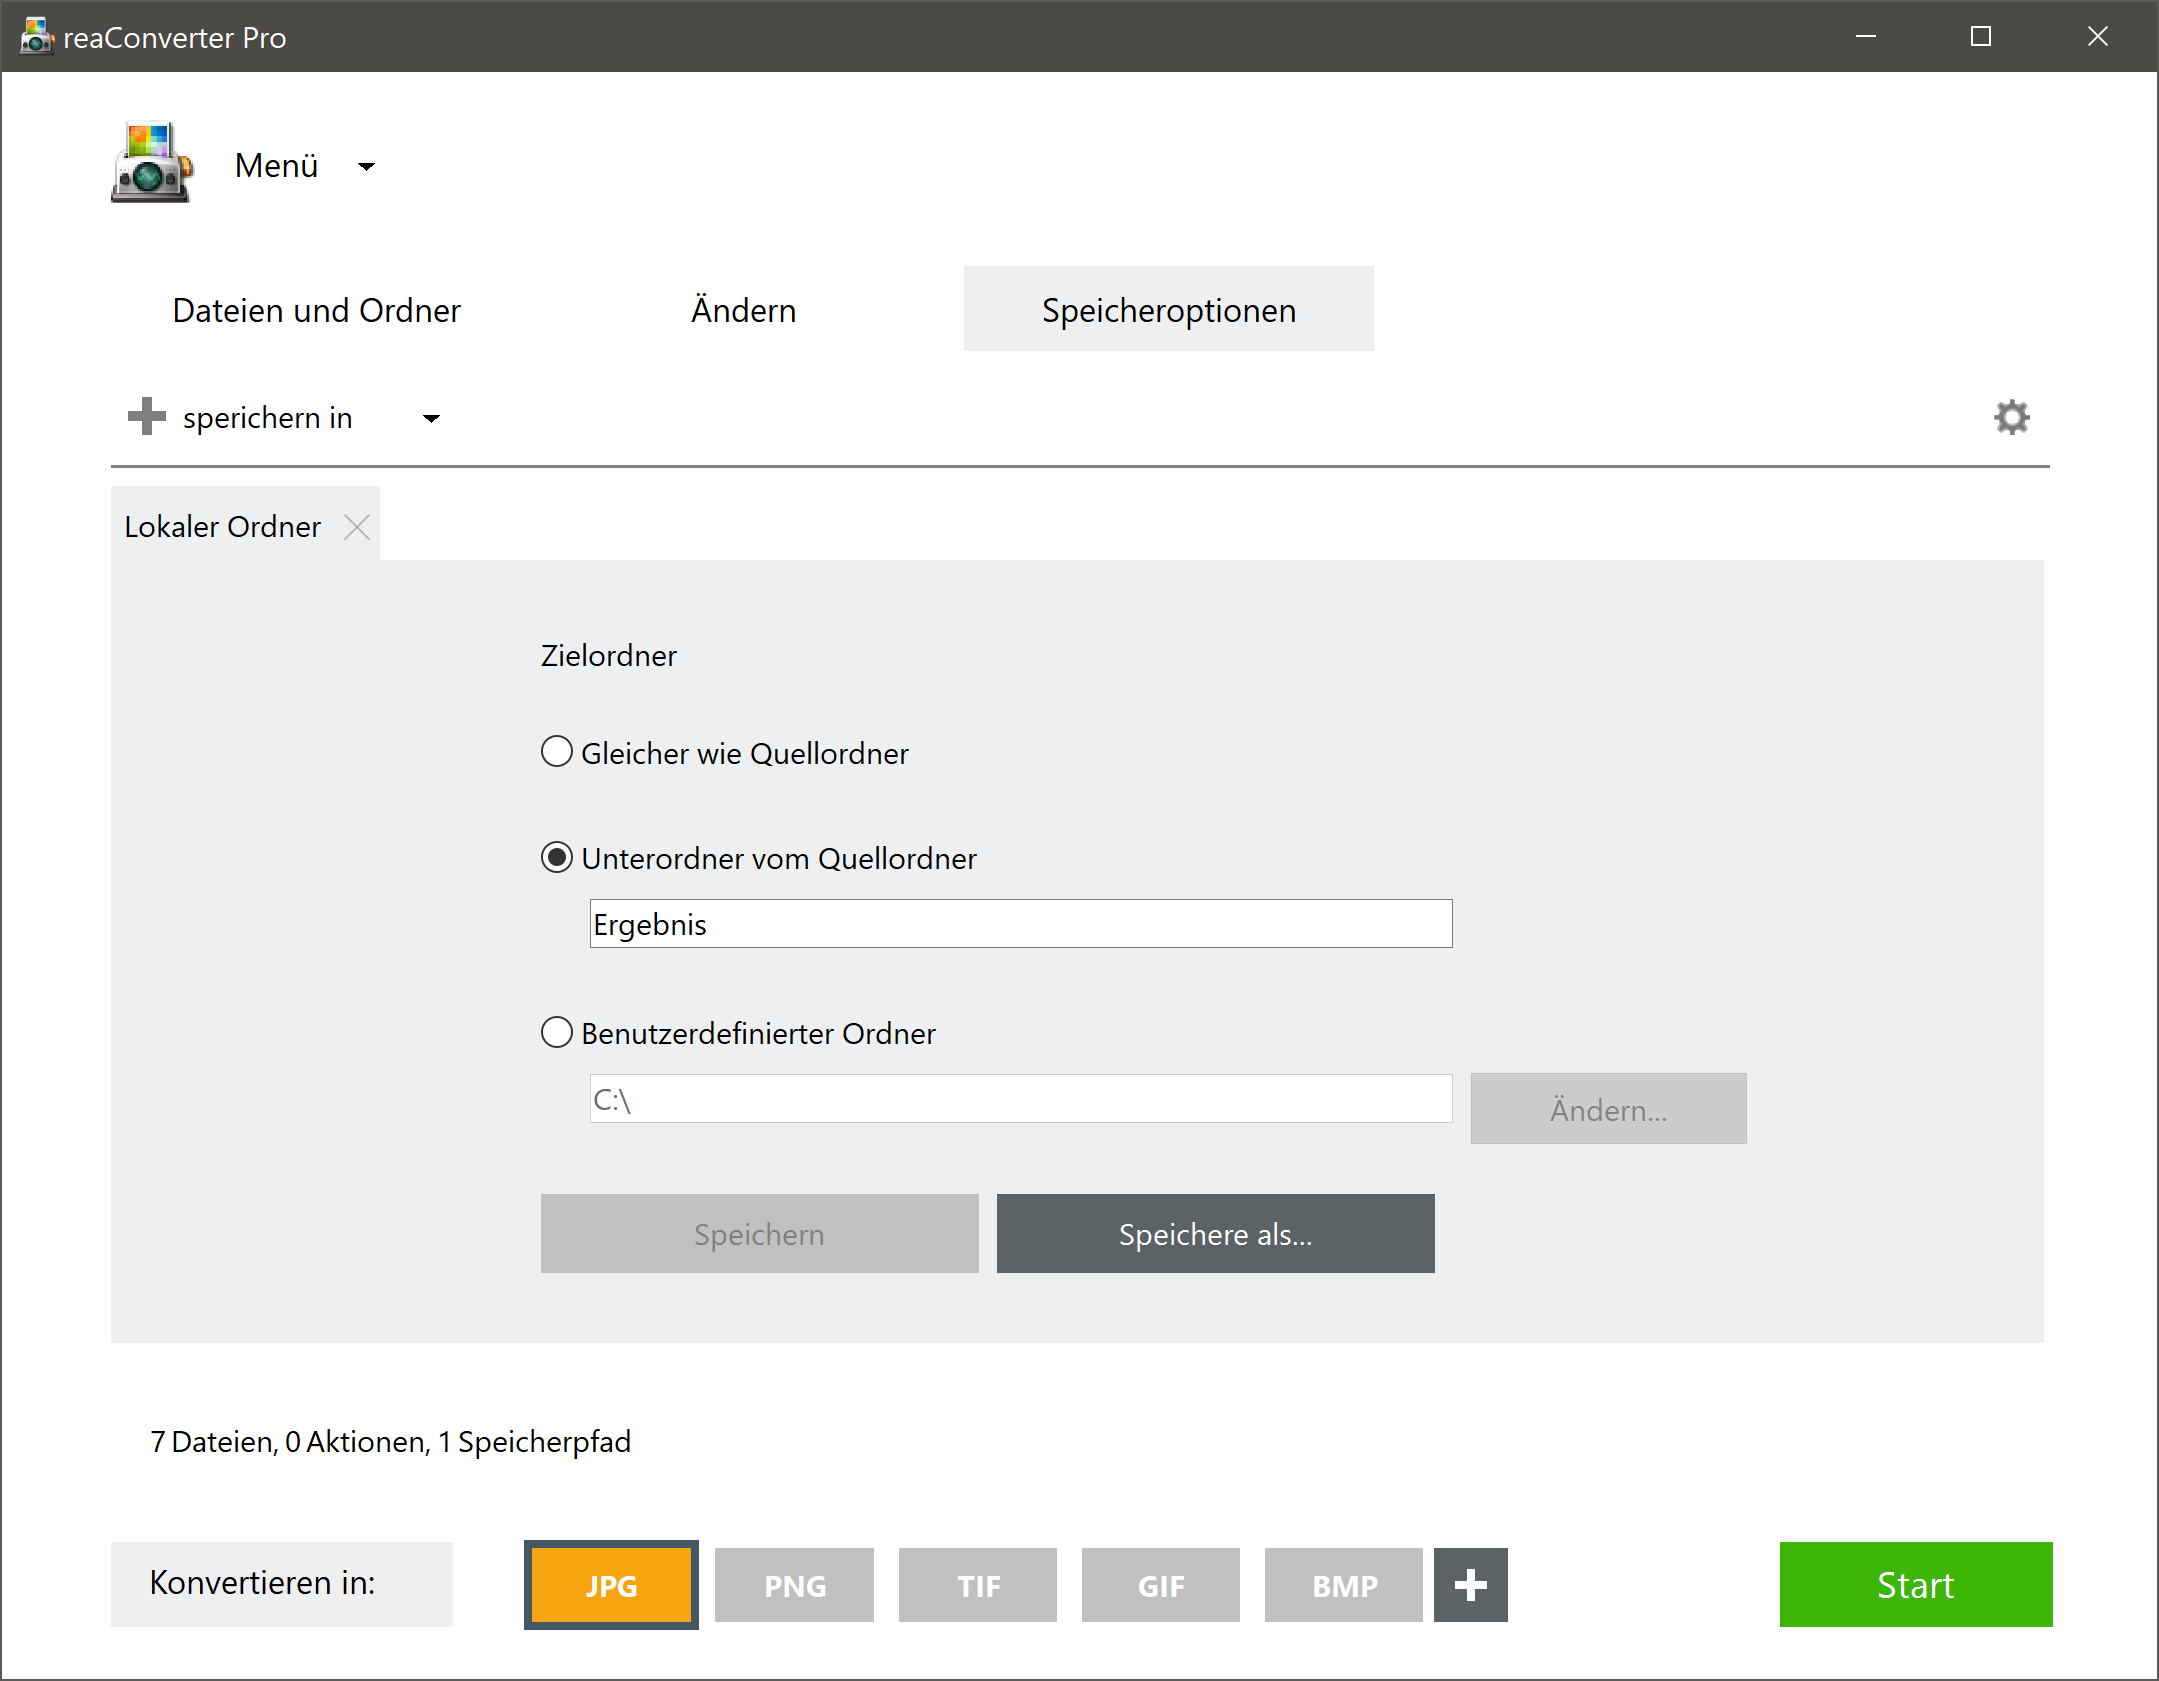Minimize the reaConverter Pro window

[1866, 37]
